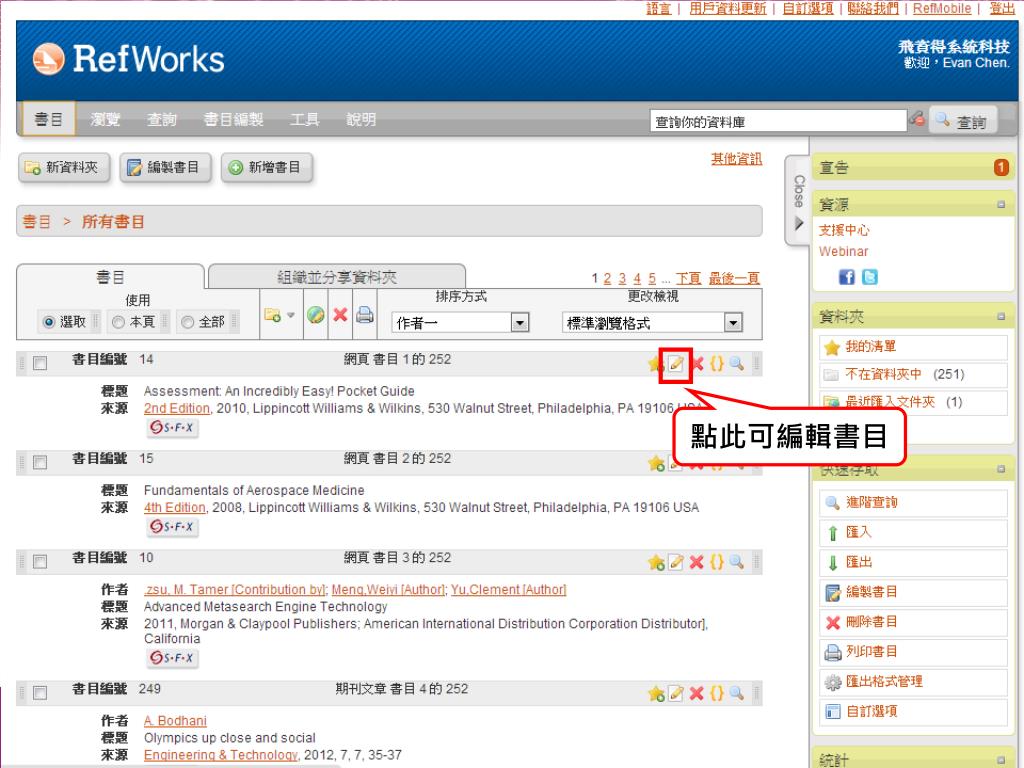Collapse the 統計 sidebar panel
Screen dimensions: 1024x768
[1001, 760]
